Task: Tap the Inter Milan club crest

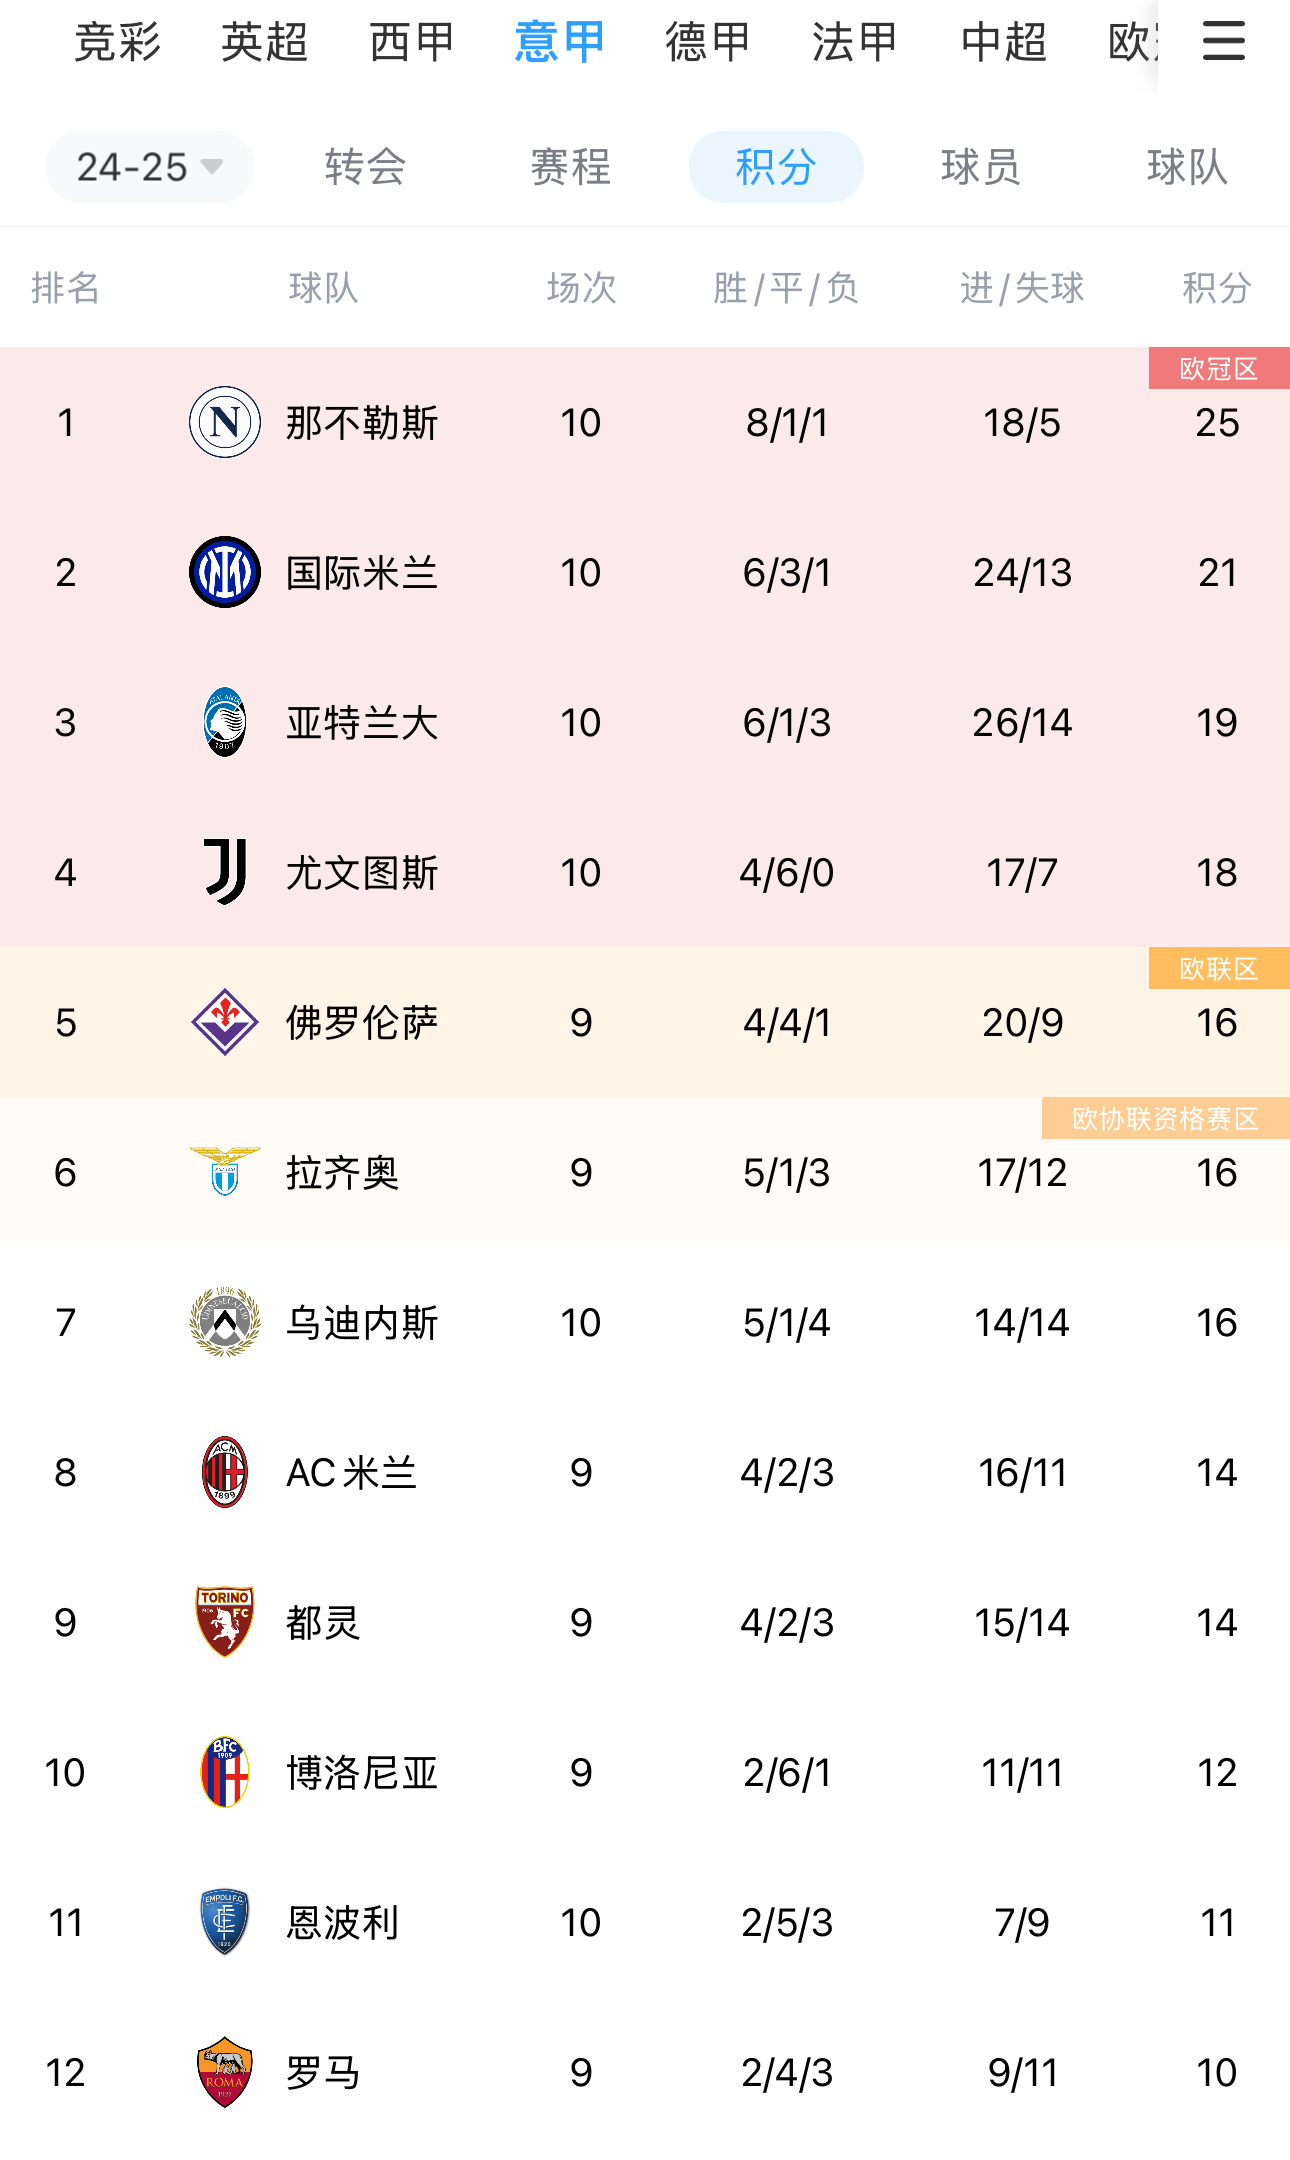Action: 225,572
